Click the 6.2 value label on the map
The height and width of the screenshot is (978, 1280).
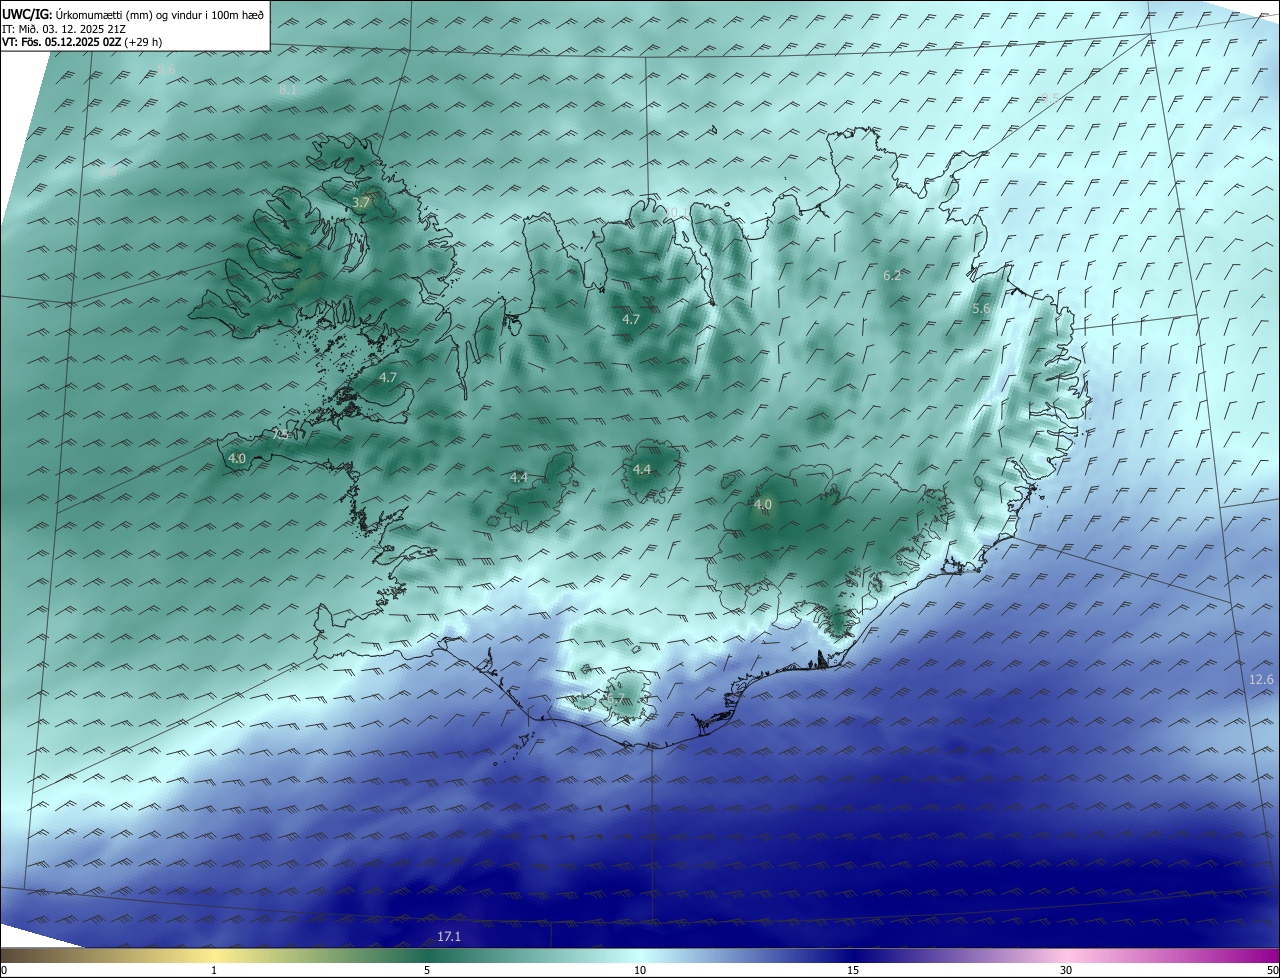point(892,275)
